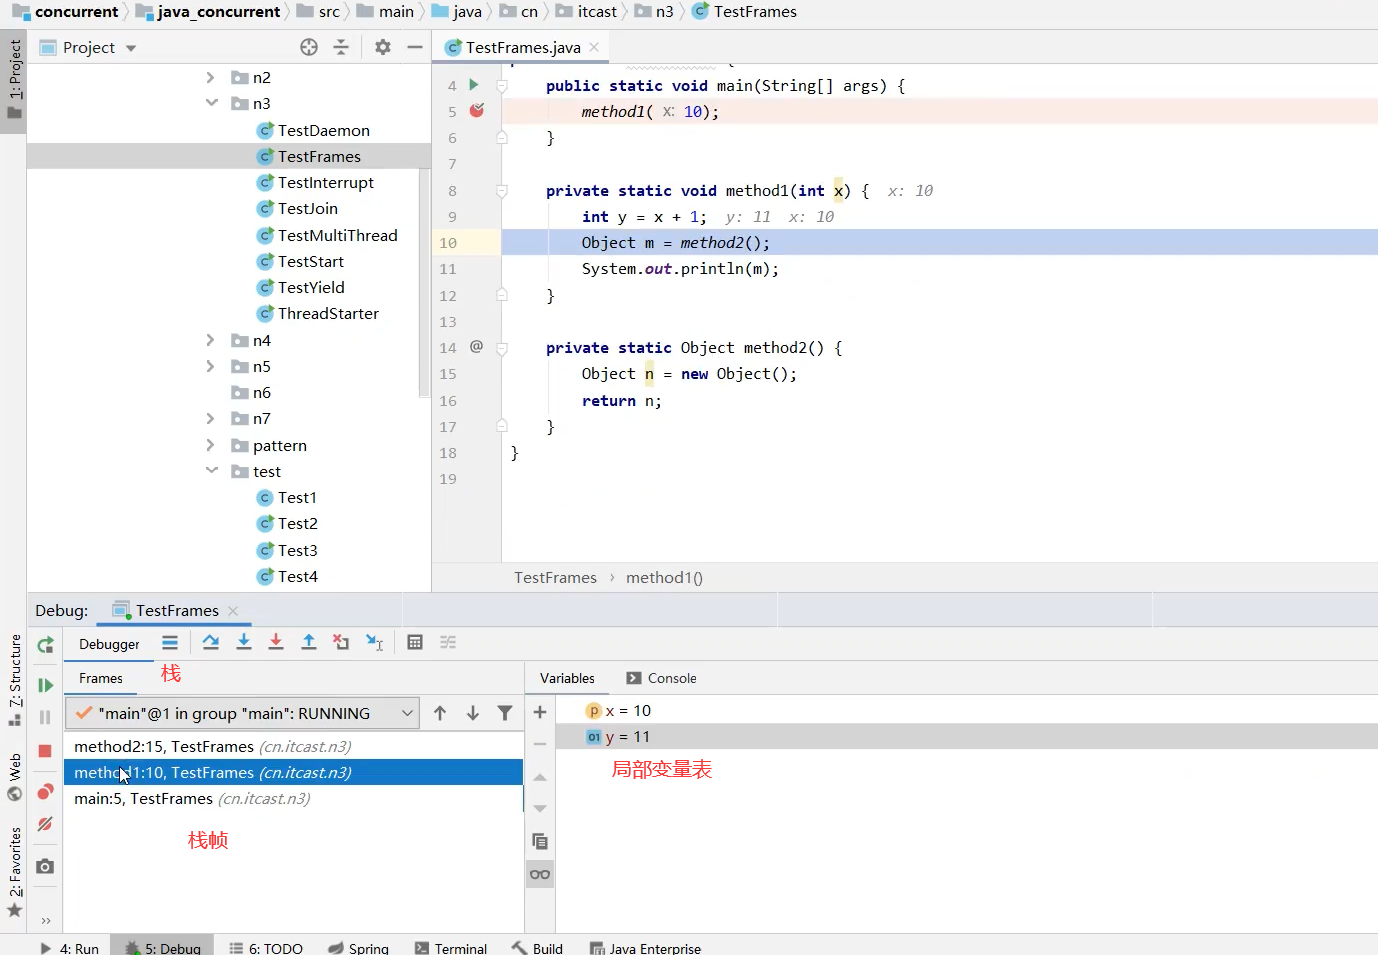Open thread selector main RUNNING dropdown
1378x955 pixels.
(243, 713)
